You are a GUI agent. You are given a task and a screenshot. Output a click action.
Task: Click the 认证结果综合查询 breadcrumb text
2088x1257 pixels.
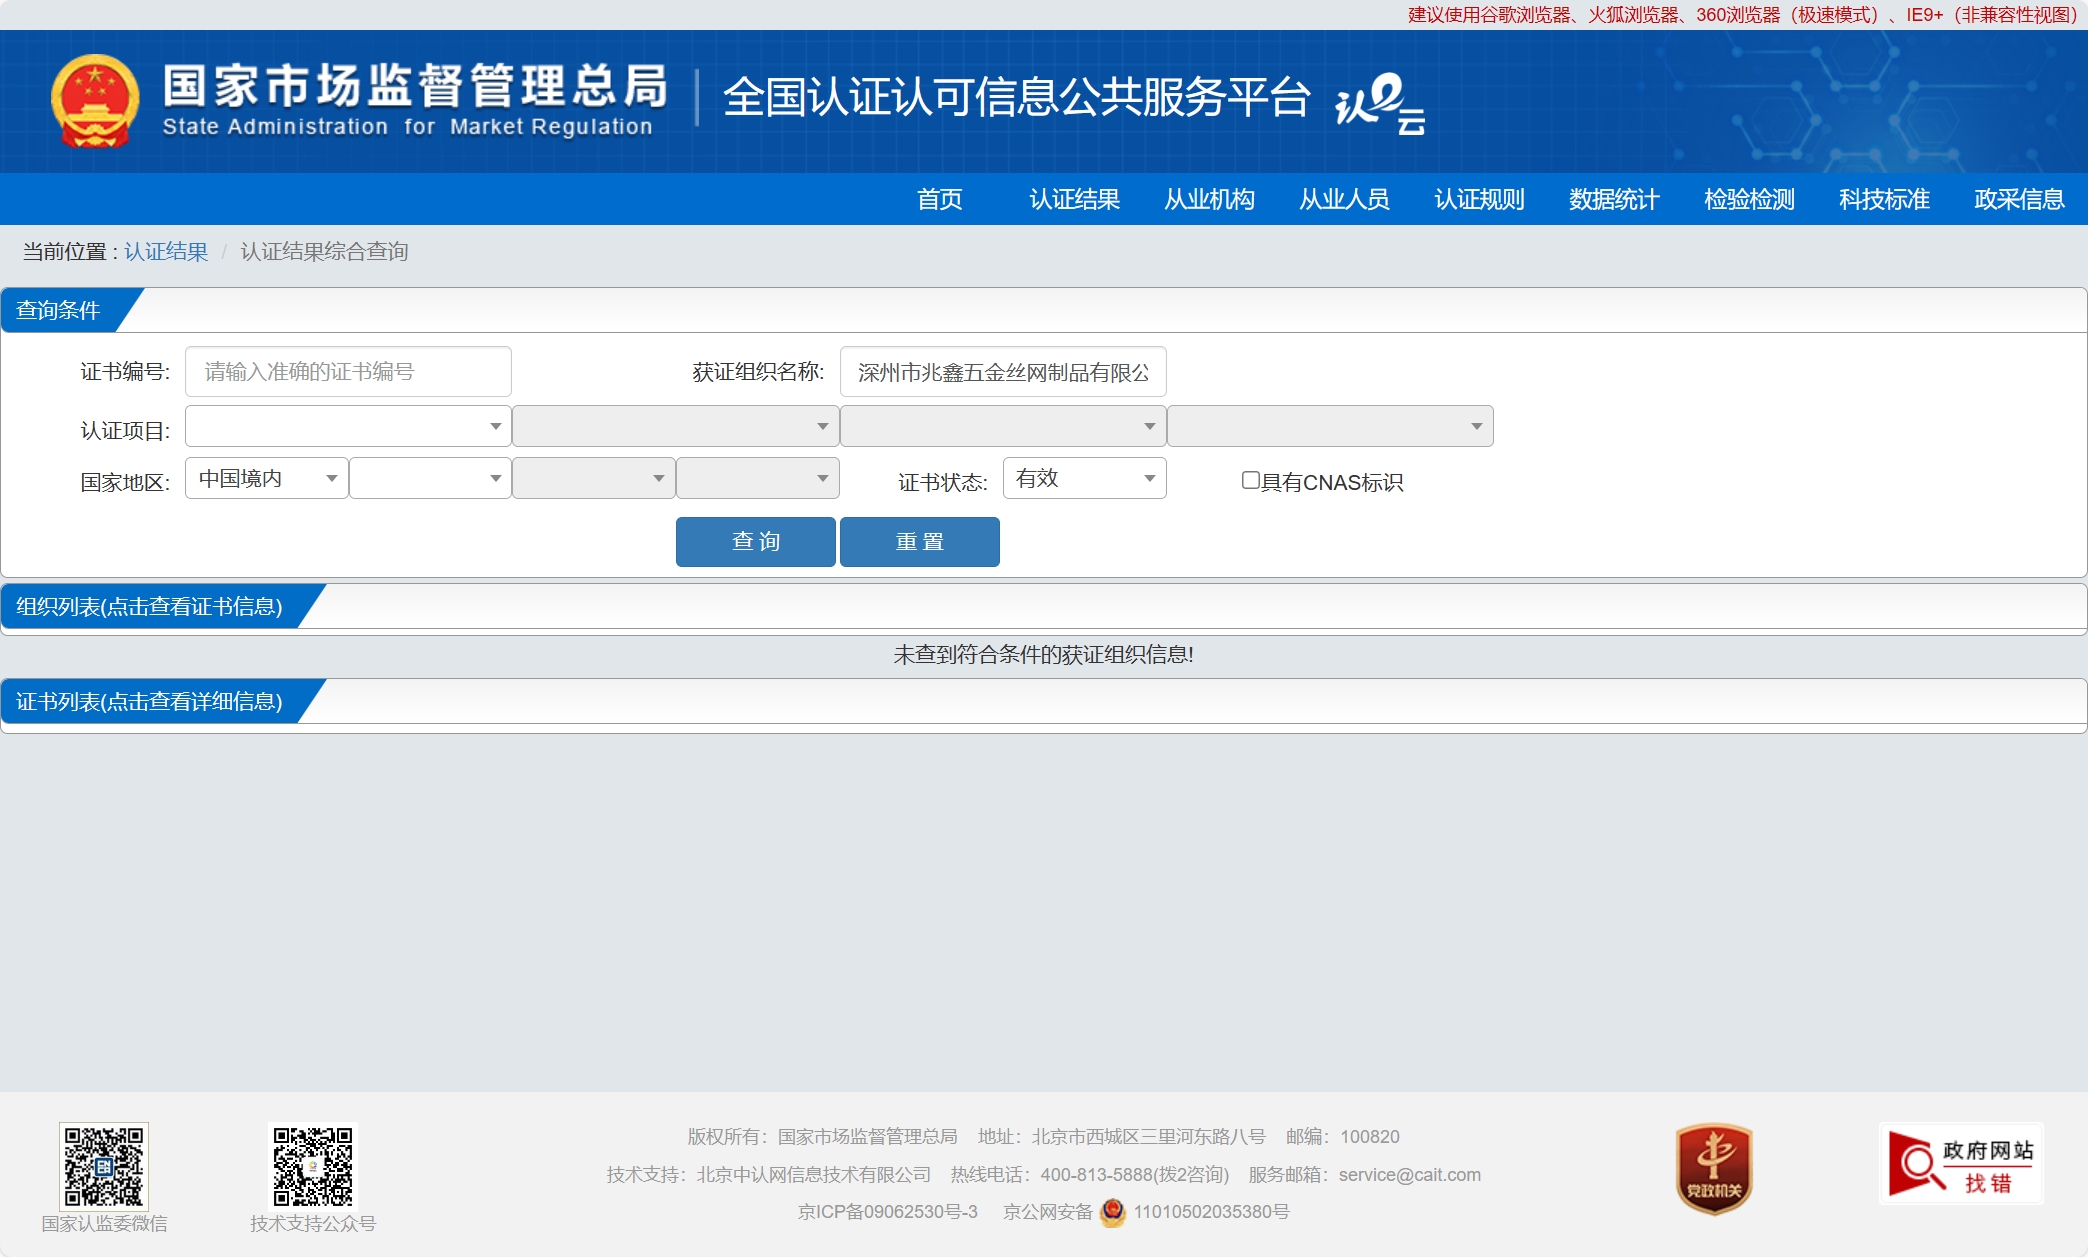coord(325,252)
